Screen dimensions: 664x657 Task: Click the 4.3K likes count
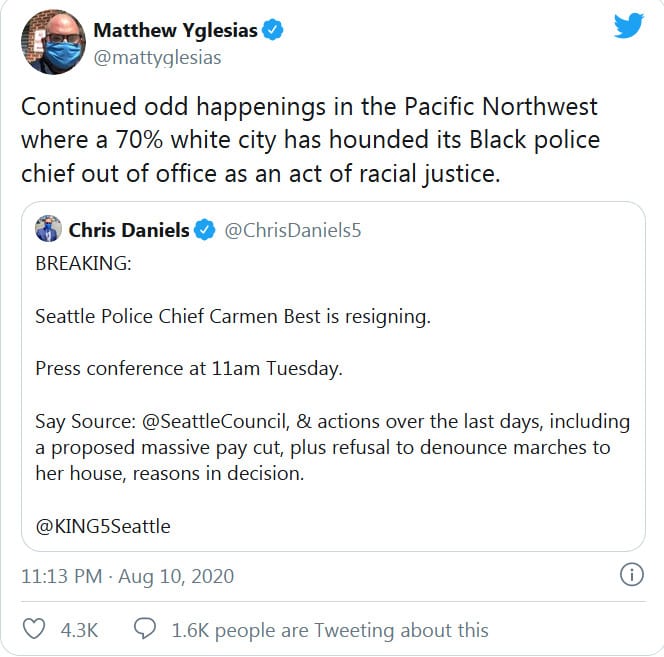79,630
